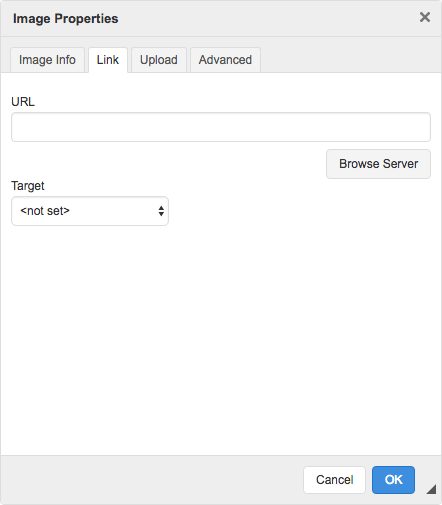Image resolution: width=442 pixels, height=505 pixels.
Task: Click the left edge of URL input box
Action: click(x=14, y=127)
